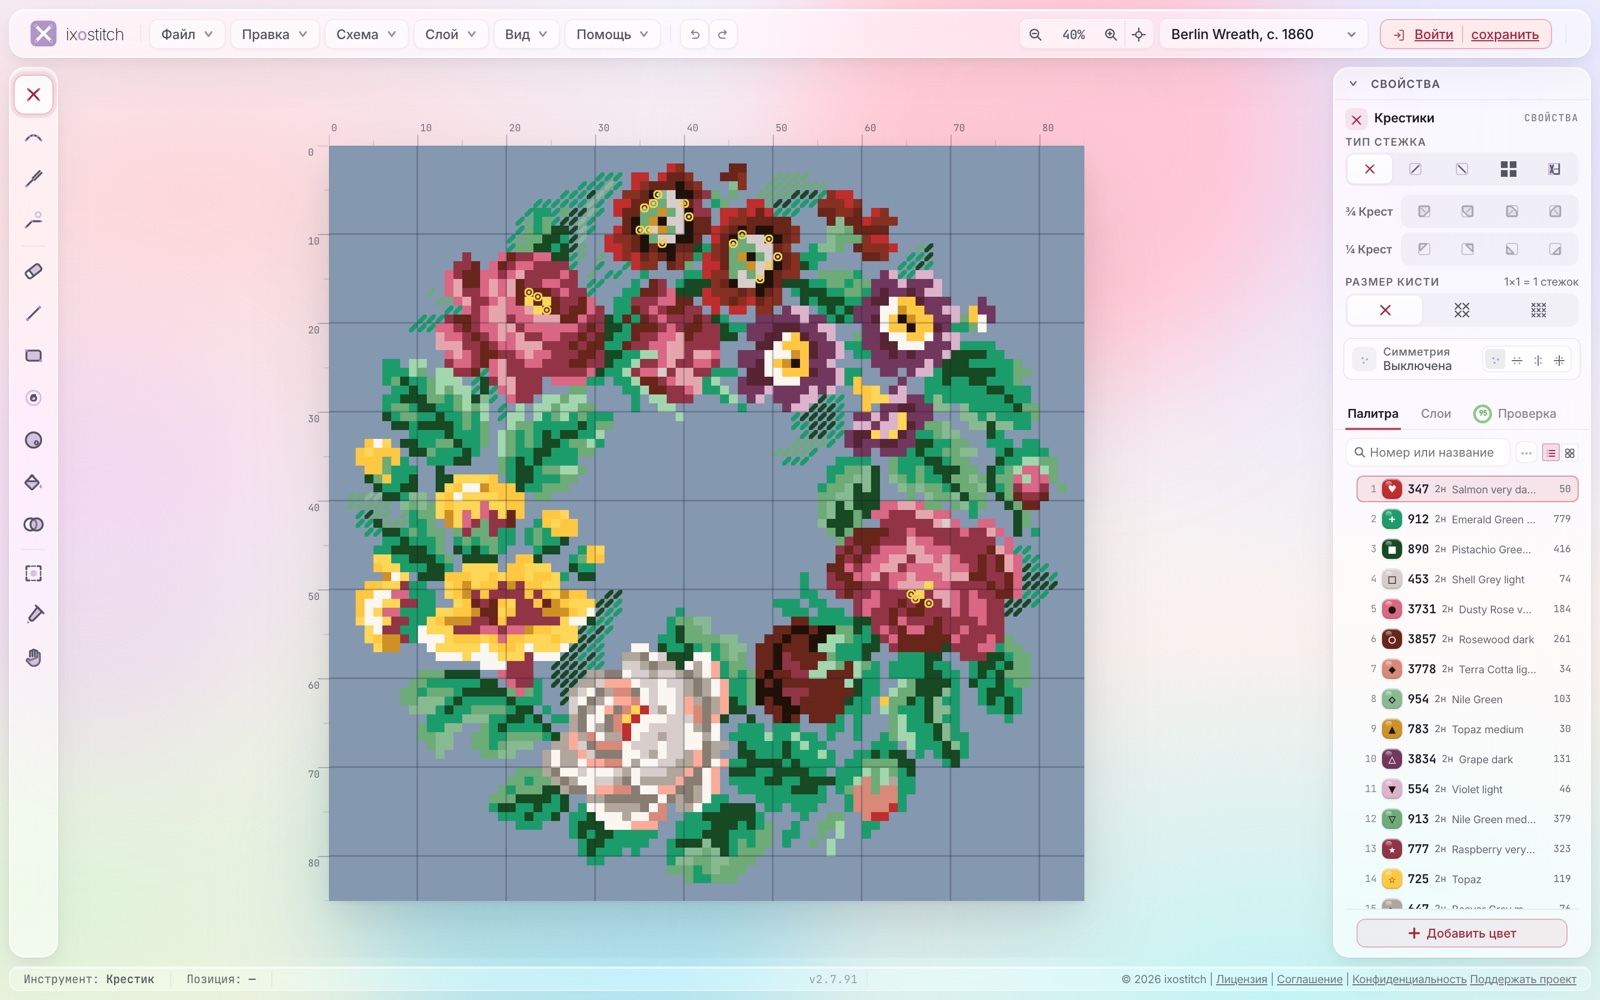
Task: Open the Лицензия link in footer
Action: [x=1241, y=979]
